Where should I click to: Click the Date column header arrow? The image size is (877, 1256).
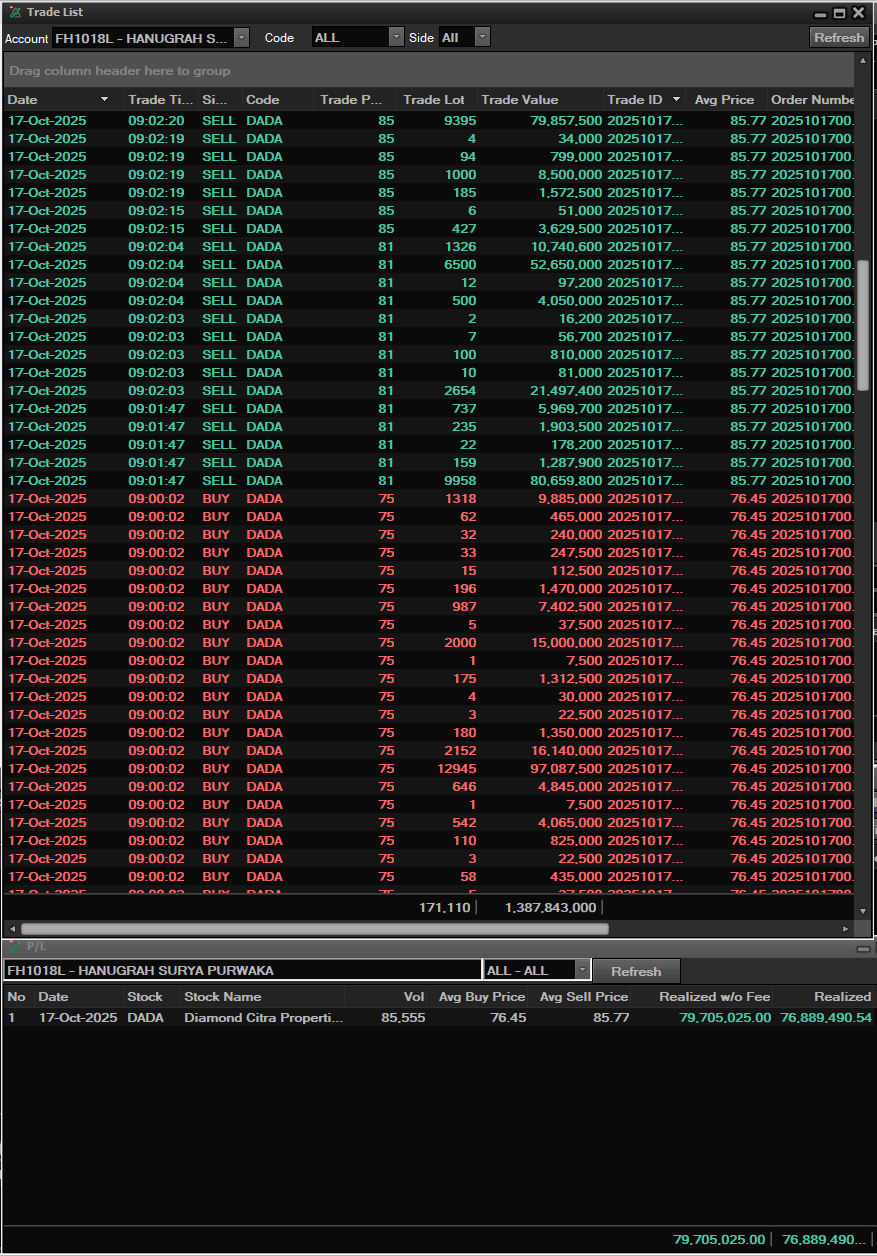[105, 100]
